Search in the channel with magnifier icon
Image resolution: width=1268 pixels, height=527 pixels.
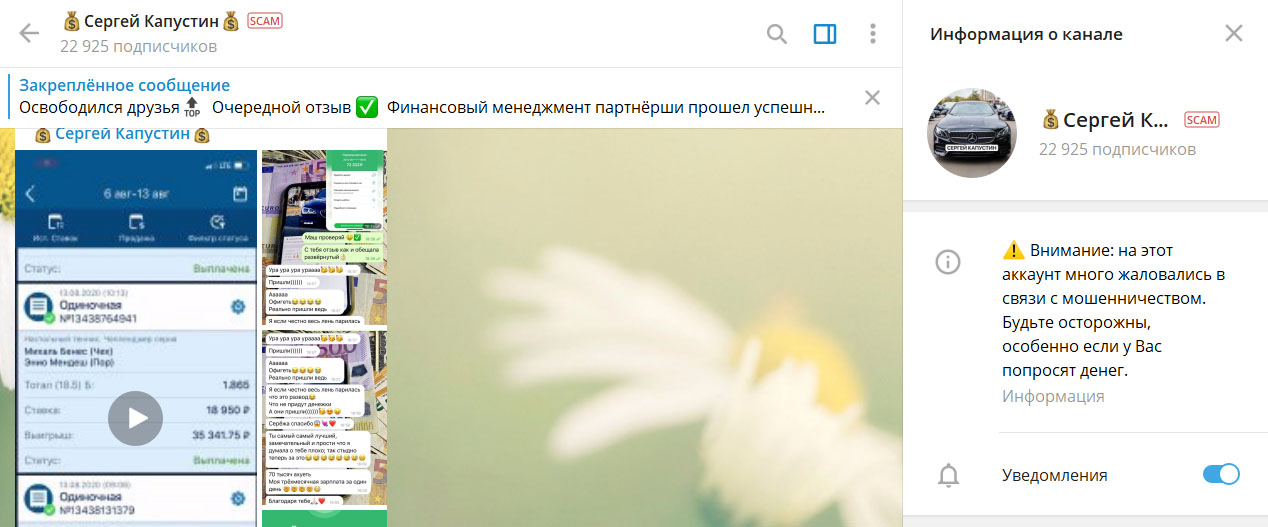click(777, 34)
